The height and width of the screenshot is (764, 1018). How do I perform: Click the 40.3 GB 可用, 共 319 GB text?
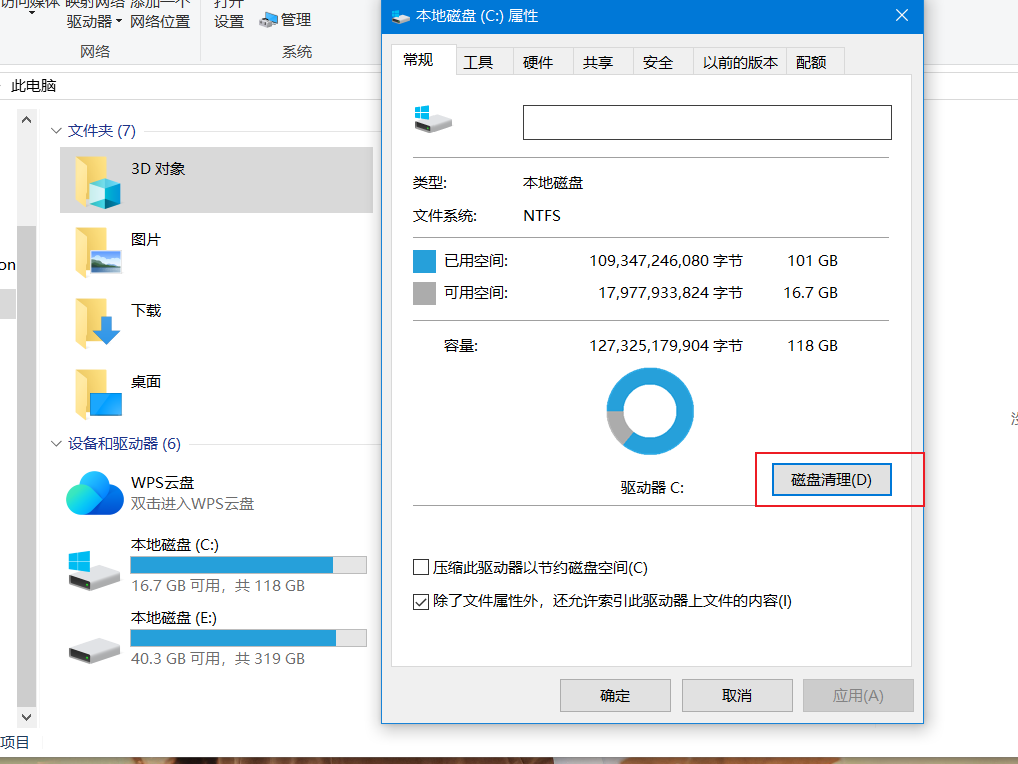point(217,658)
